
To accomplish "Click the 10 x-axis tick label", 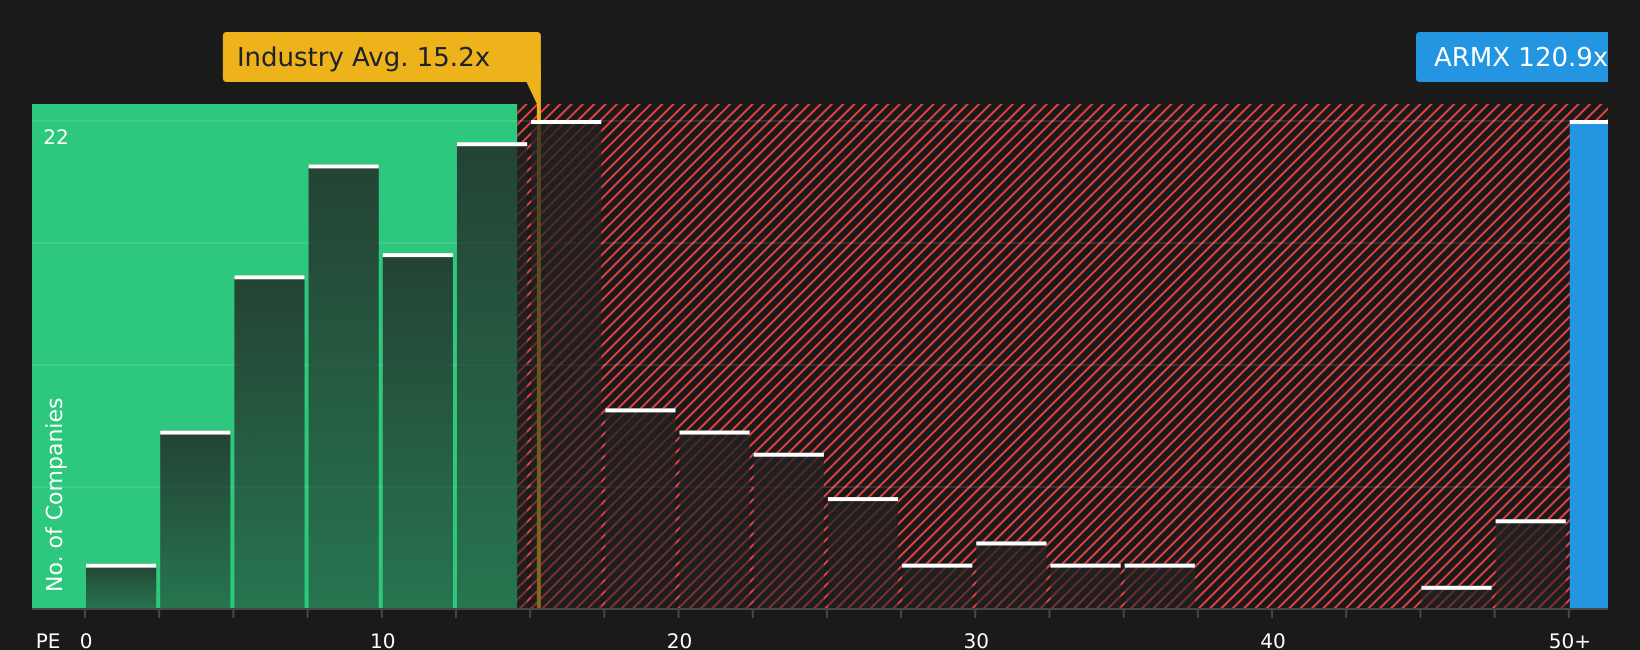I will 383,641.
